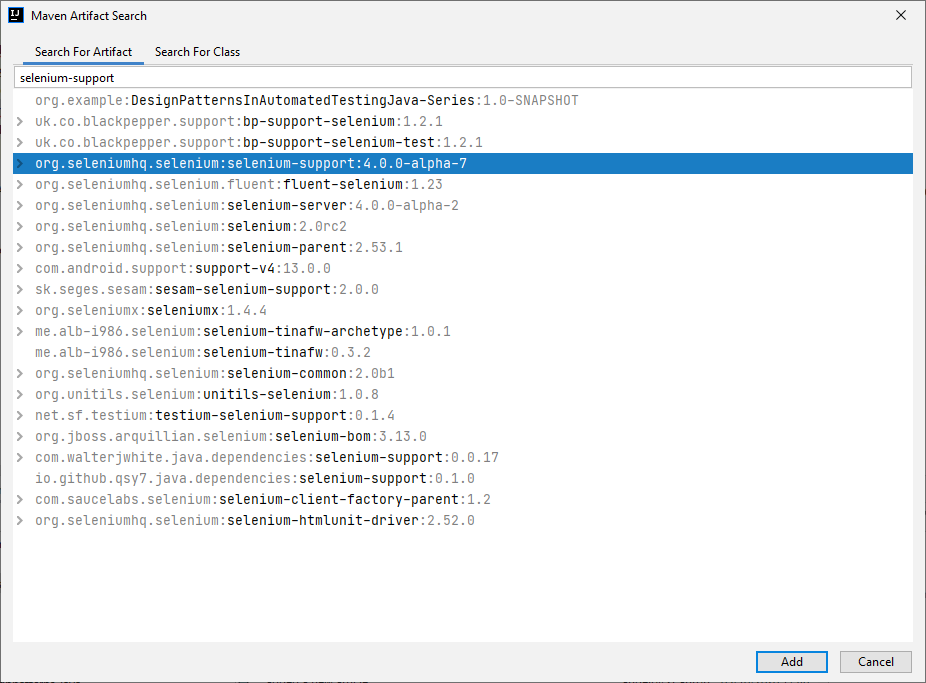Expand testium-selenium-support:0.1.4 node
Screen dimensions: 926x683
[x=20, y=416]
